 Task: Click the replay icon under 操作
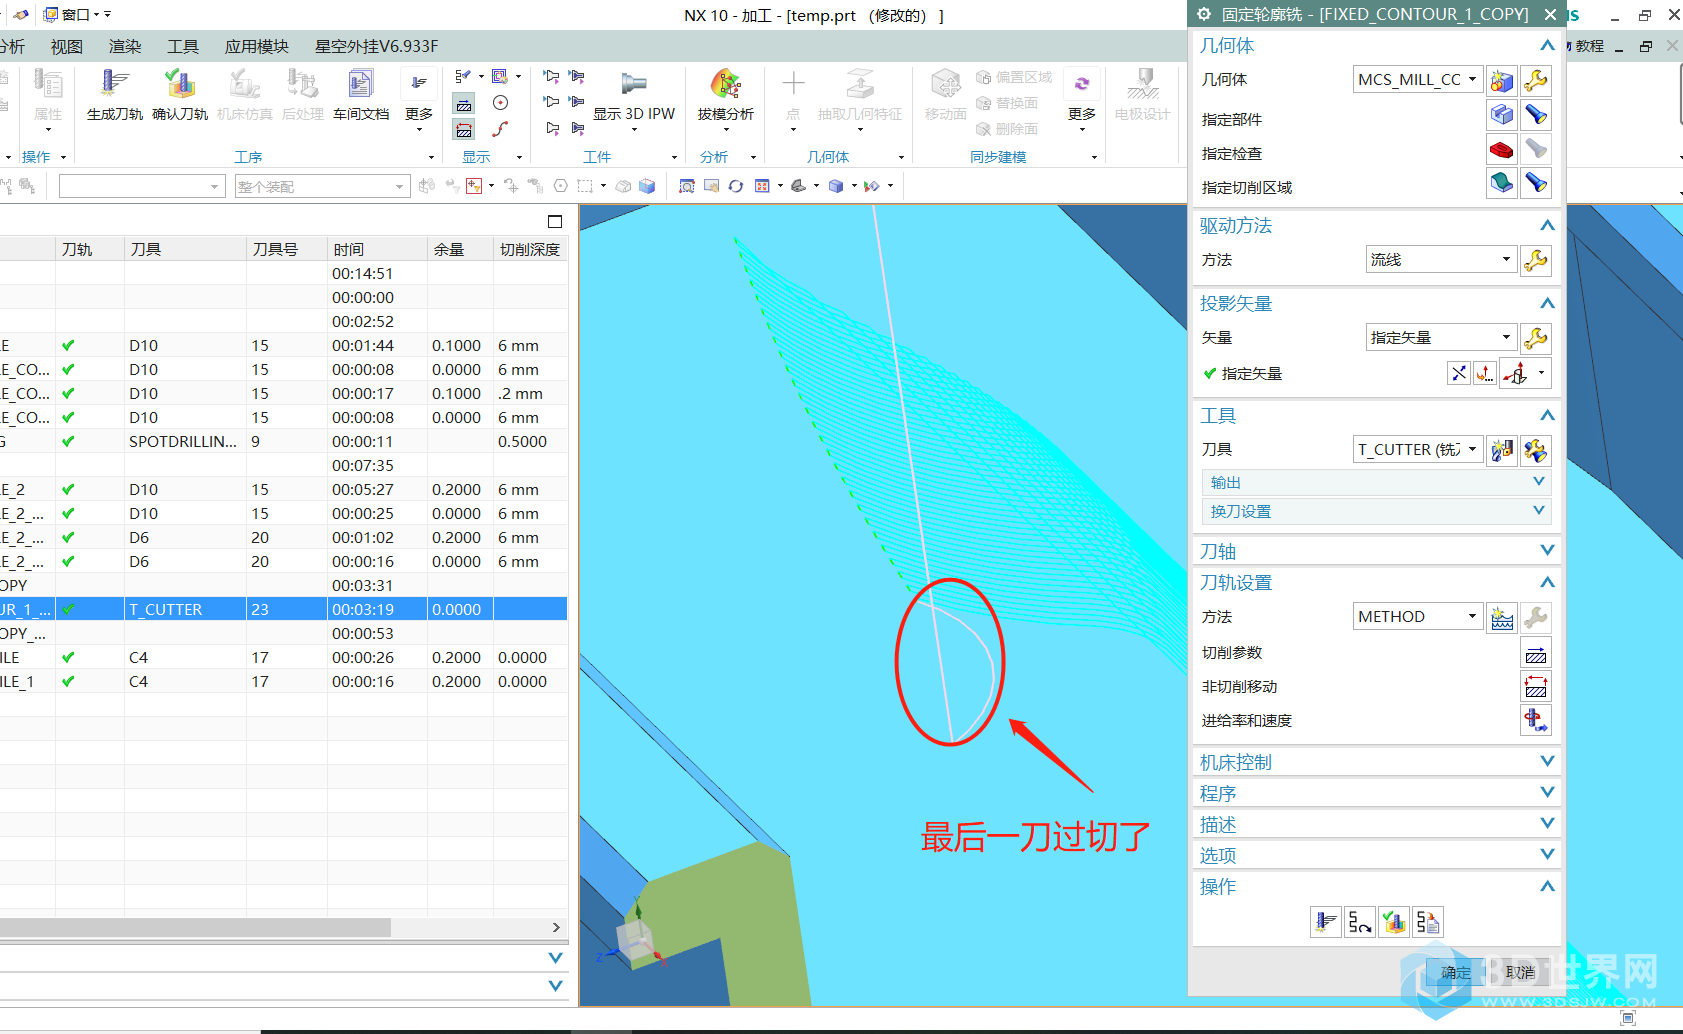click(x=1360, y=922)
